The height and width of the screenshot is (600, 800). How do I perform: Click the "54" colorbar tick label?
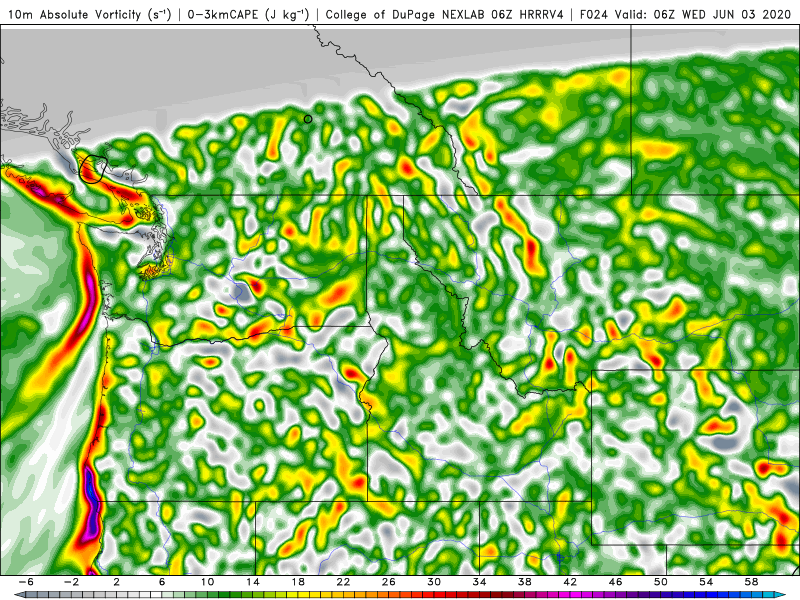(706, 582)
